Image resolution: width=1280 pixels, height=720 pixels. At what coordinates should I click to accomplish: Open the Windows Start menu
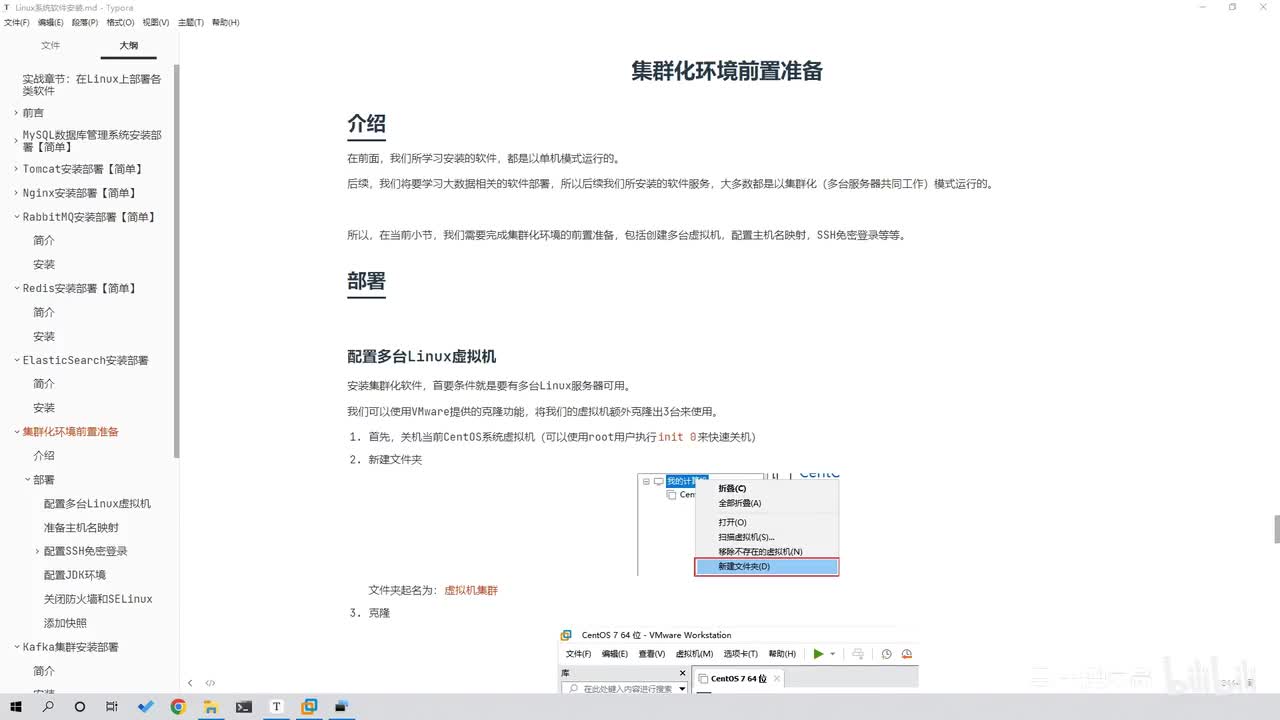pos(16,706)
